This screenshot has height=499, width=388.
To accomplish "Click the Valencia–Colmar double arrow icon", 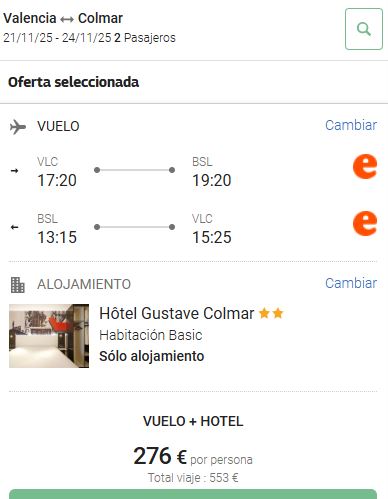I will [x=67, y=20].
